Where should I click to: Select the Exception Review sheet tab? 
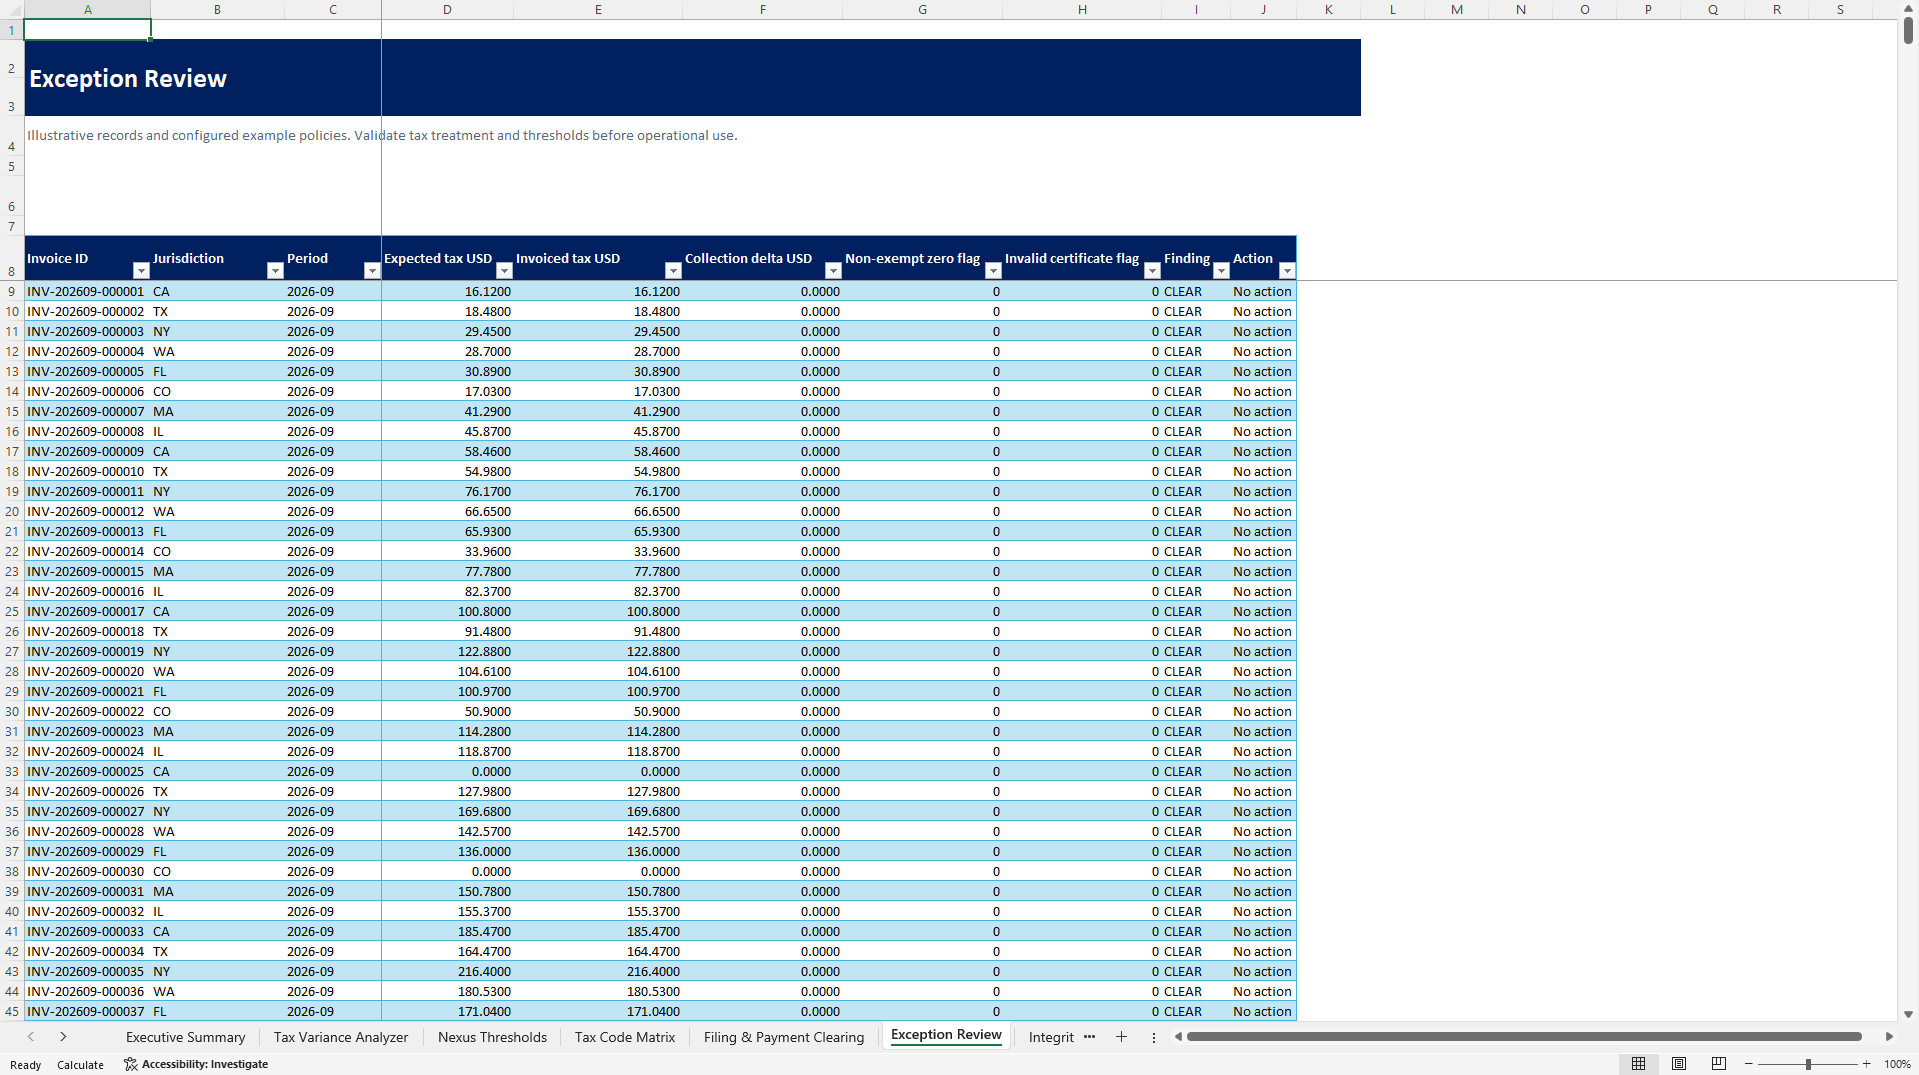tap(946, 1035)
